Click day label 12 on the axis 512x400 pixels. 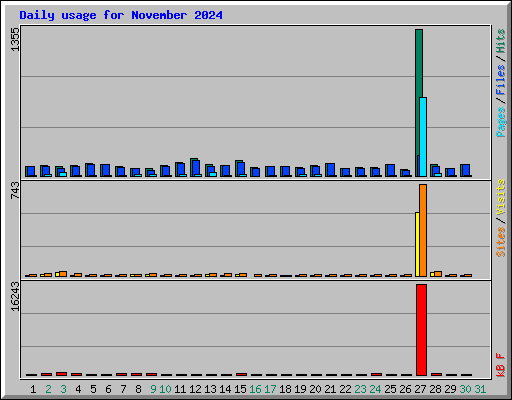coord(195,389)
